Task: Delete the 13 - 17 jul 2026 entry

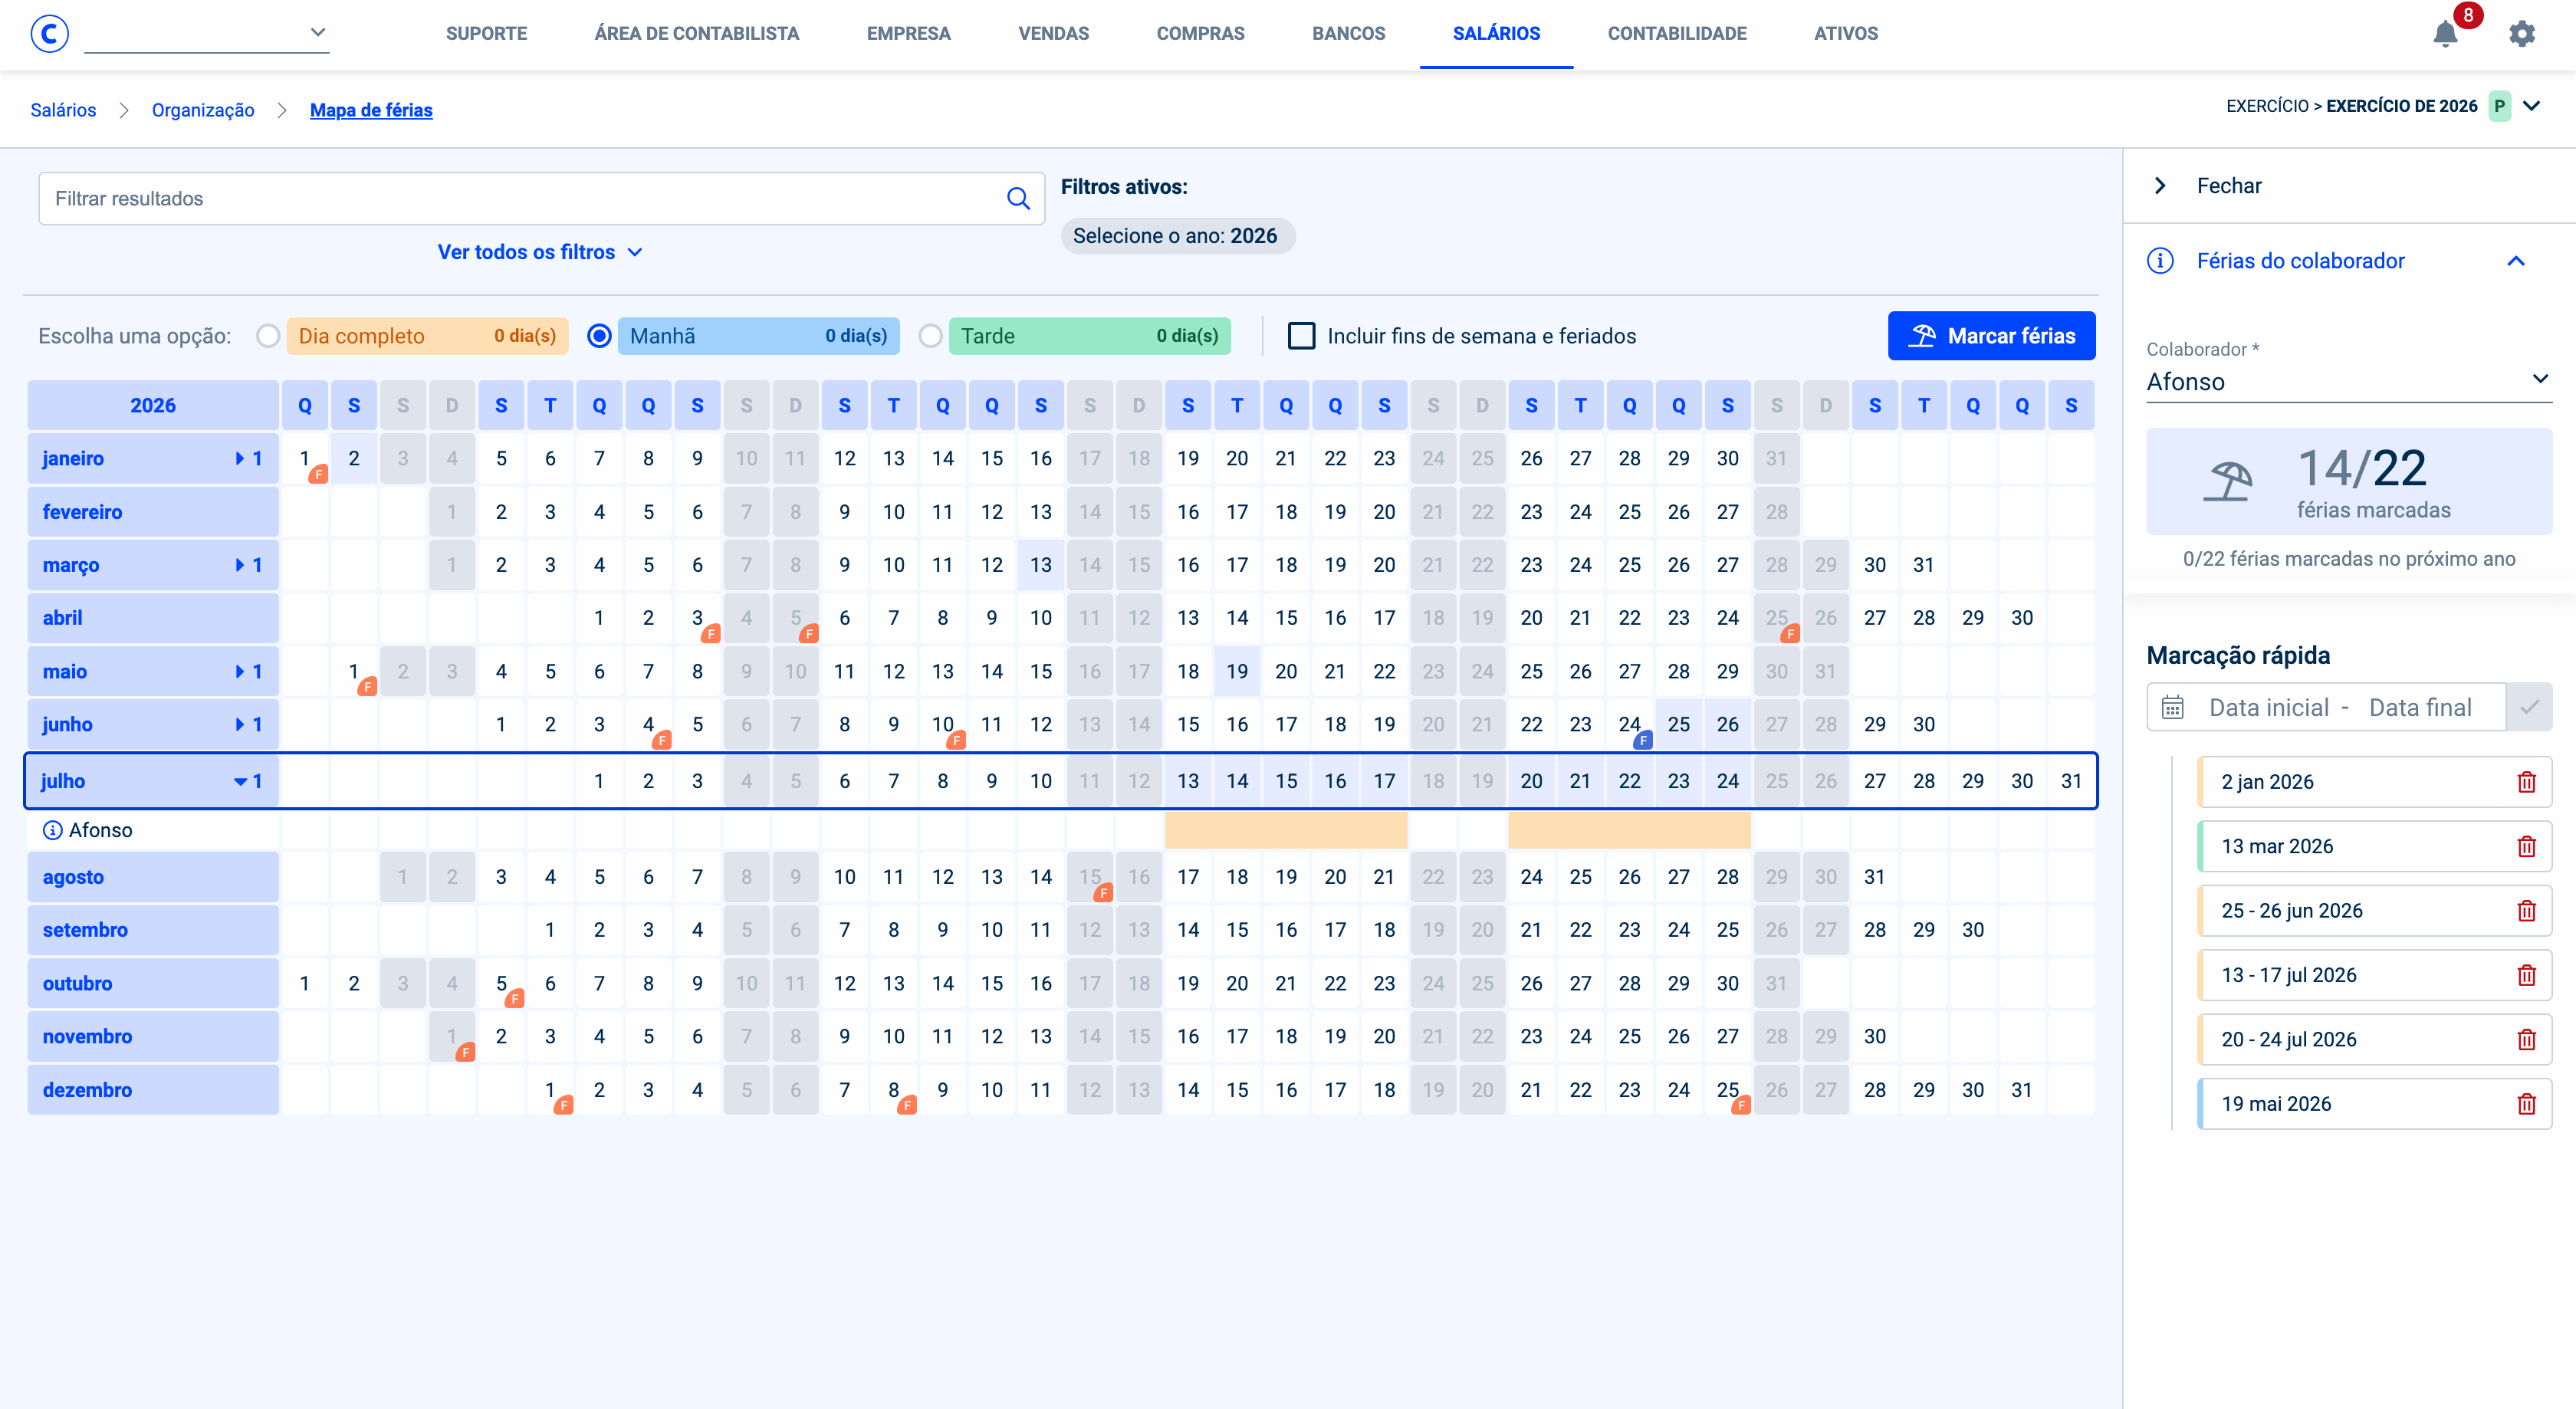Action: (2527, 975)
